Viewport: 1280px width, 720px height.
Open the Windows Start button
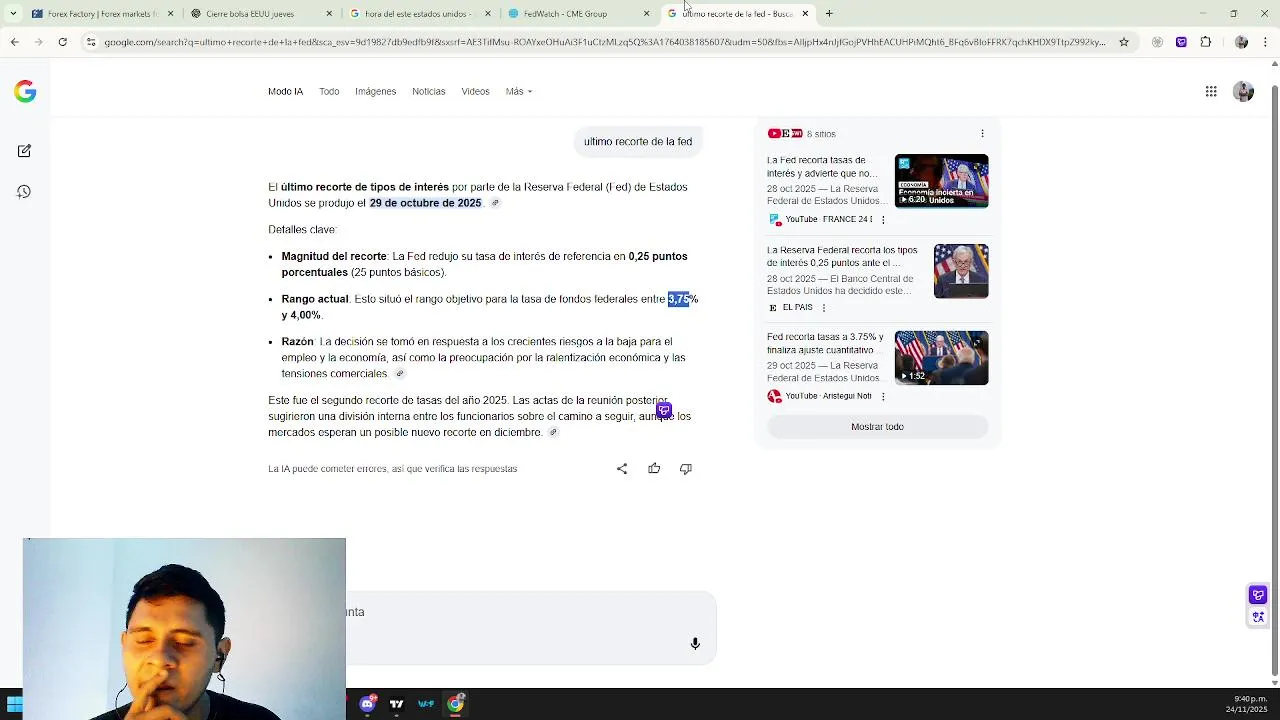(x=14, y=705)
